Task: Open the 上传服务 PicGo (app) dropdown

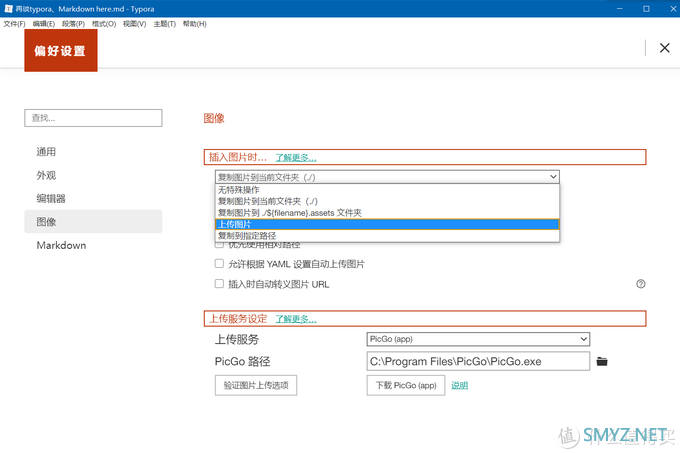Action: (x=478, y=339)
